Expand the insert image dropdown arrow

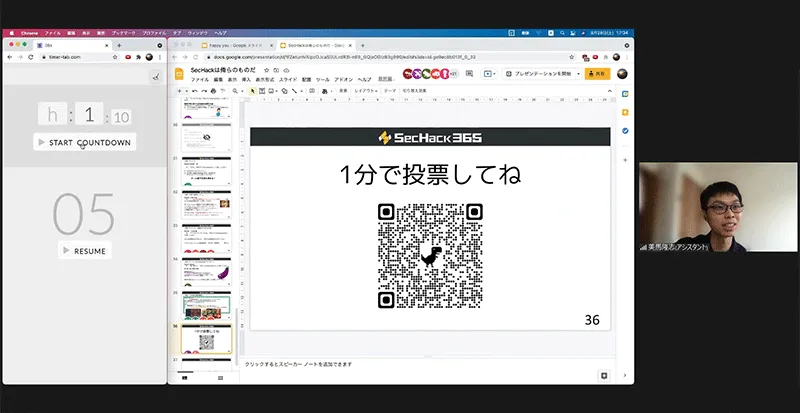277,91
